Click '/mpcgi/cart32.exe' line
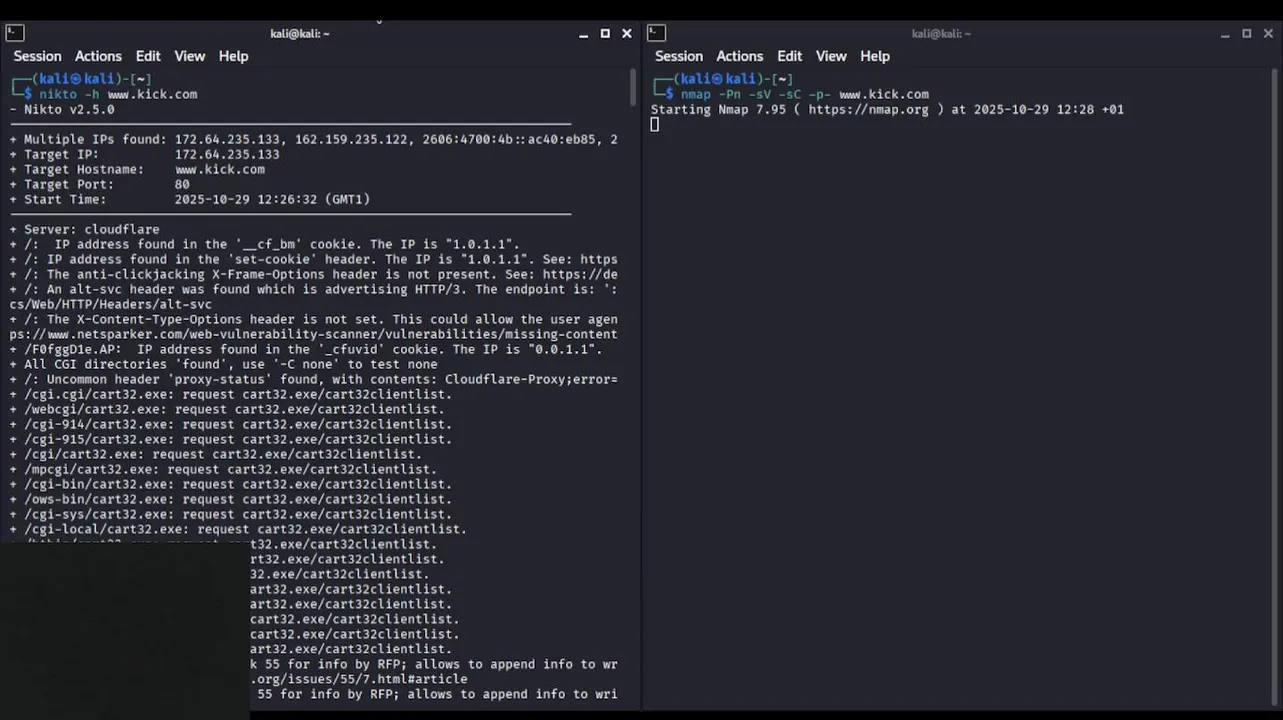Screen dimensions: 1283x720 point(224,469)
